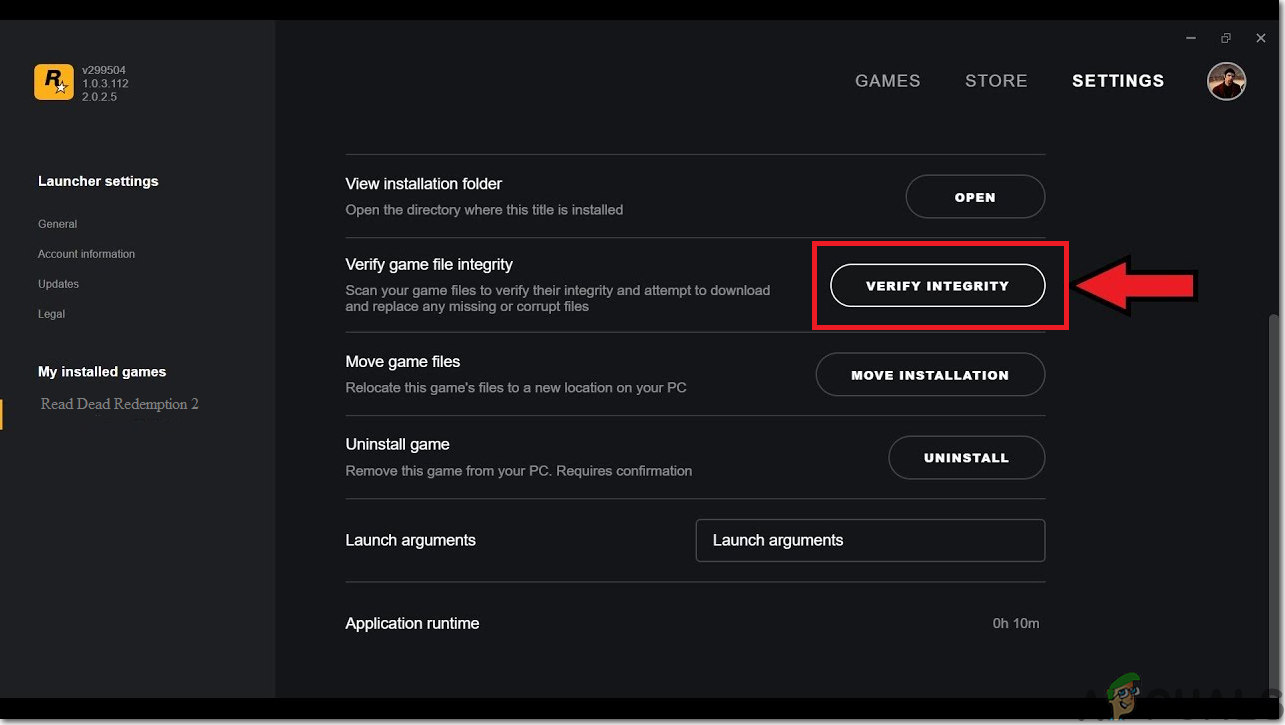Restore down the launcher window

1226,38
